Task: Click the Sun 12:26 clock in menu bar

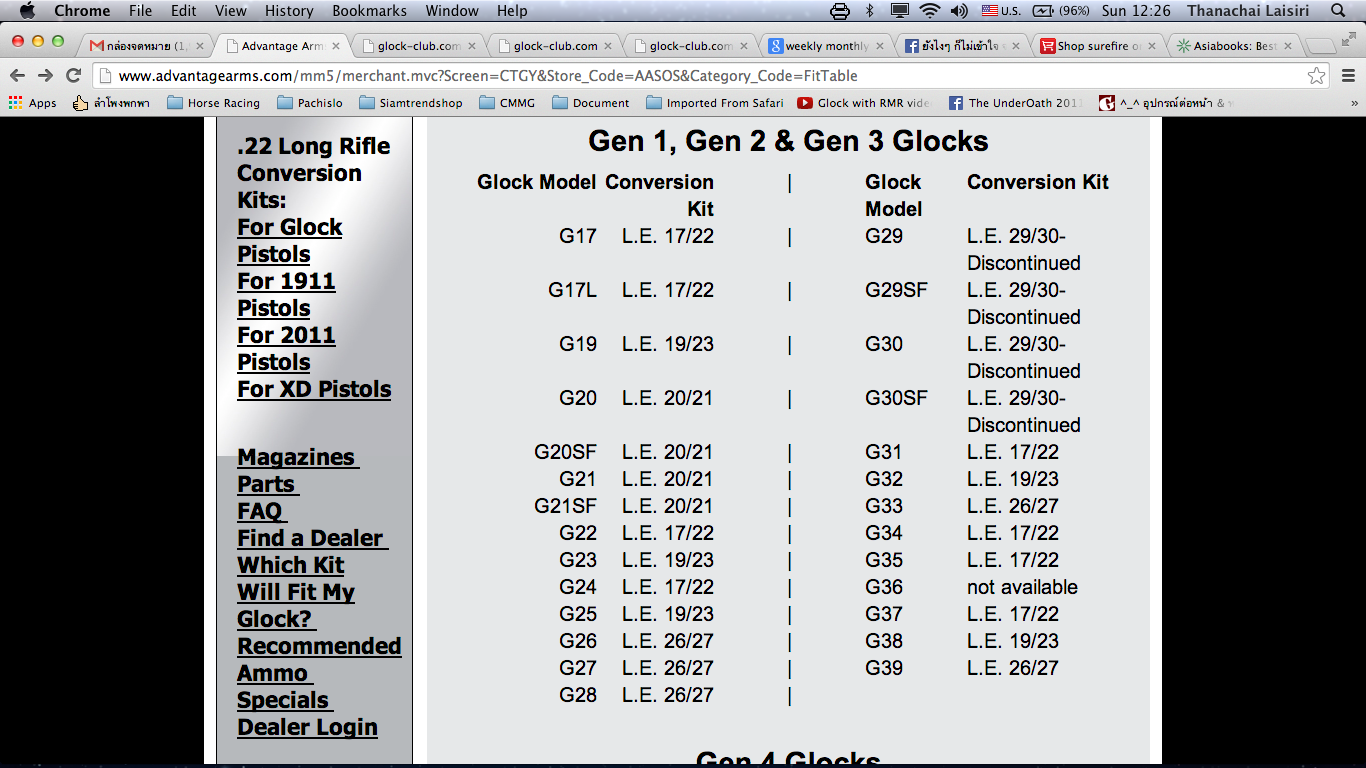Action: click(1135, 11)
